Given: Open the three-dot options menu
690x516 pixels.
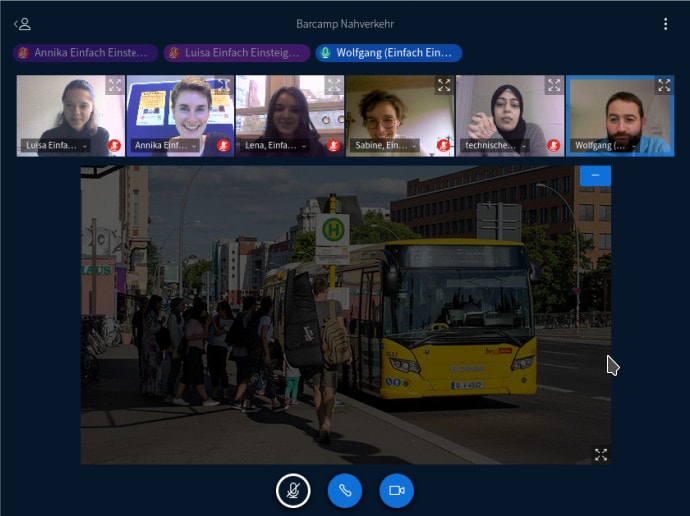Looking at the screenshot, I should pyautogui.click(x=666, y=24).
